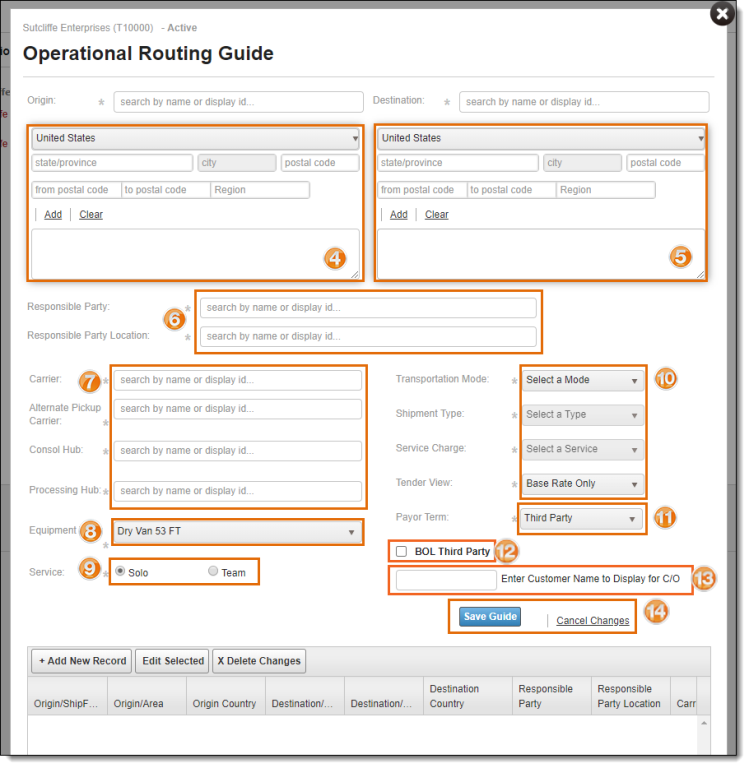The image size is (749, 768).
Task: Expand the origin country United States dropdown
Action: [x=195, y=138]
